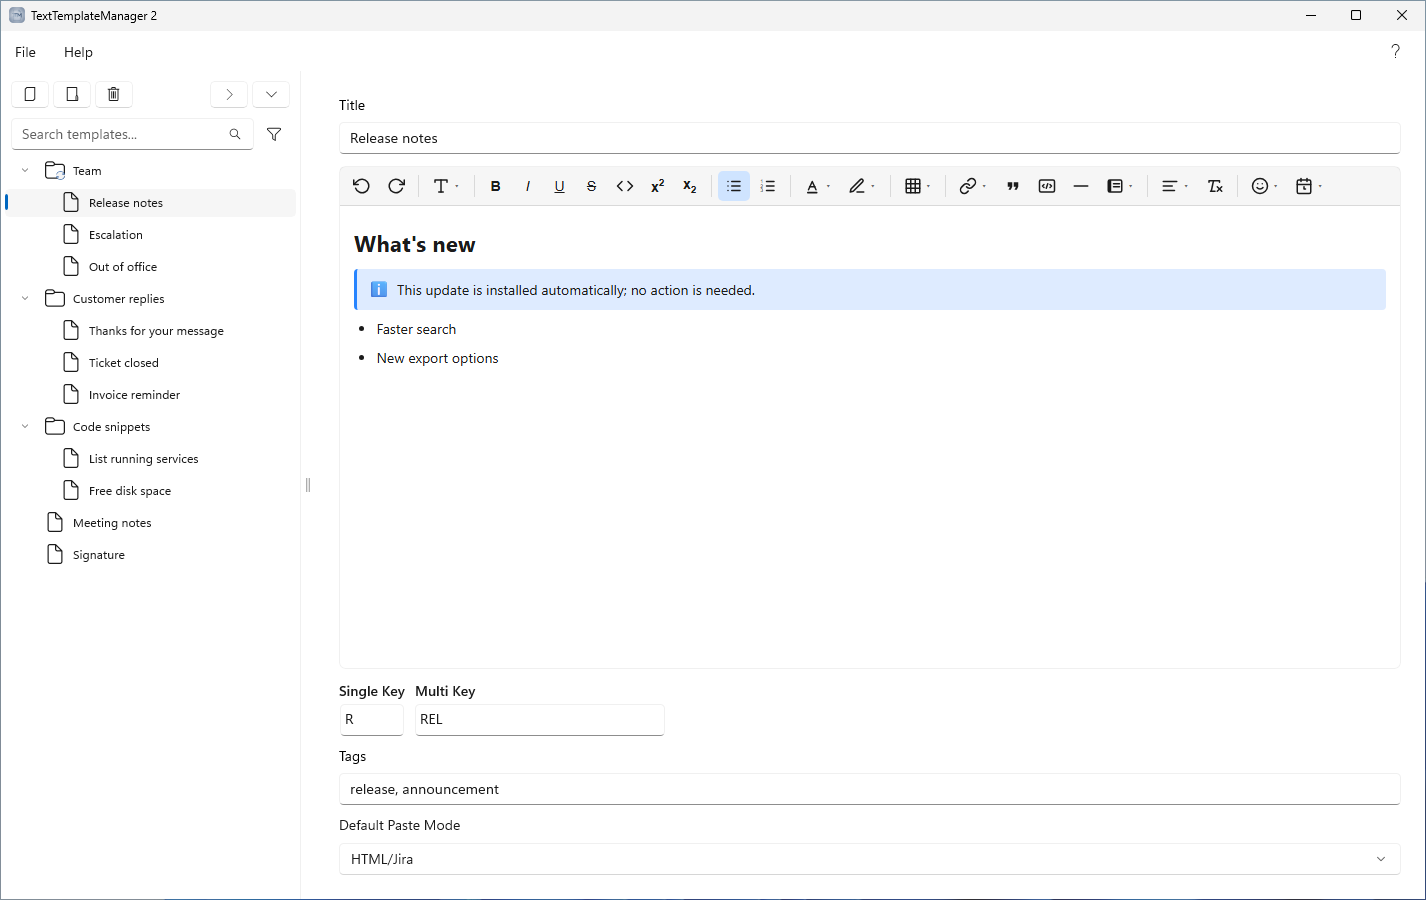Image resolution: width=1426 pixels, height=900 pixels.
Task: Toggle strikethrough formatting
Action: [592, 186]
